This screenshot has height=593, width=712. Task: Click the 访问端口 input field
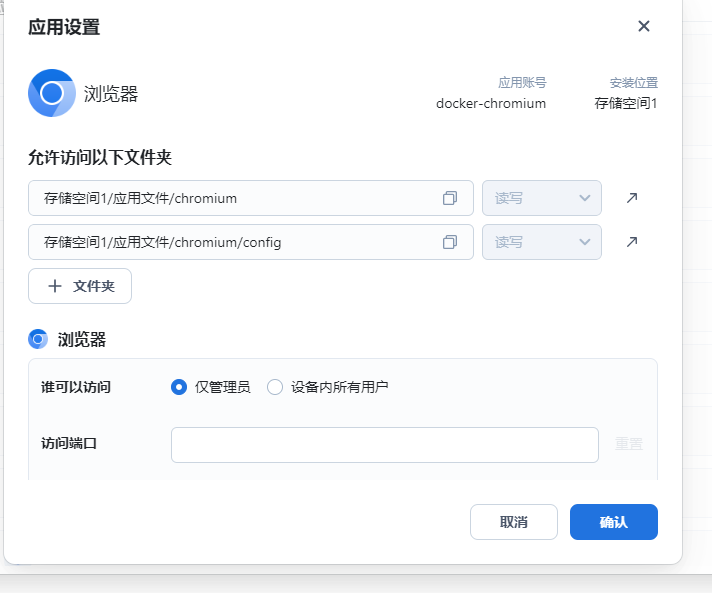[385, 445]
